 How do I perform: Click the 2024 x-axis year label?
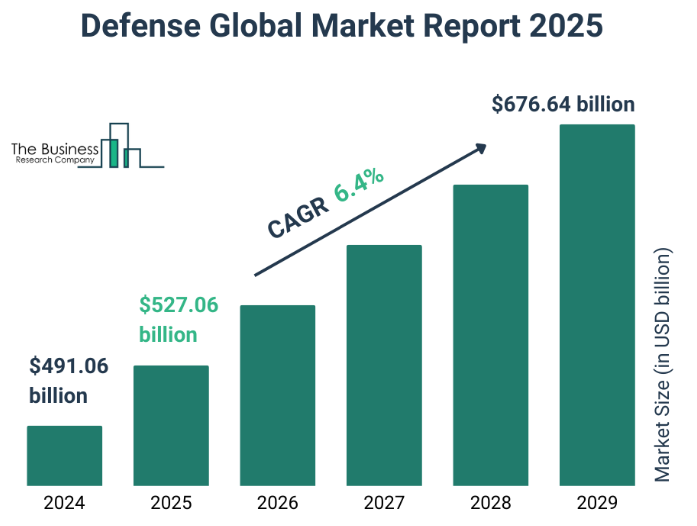pos(64,503)
